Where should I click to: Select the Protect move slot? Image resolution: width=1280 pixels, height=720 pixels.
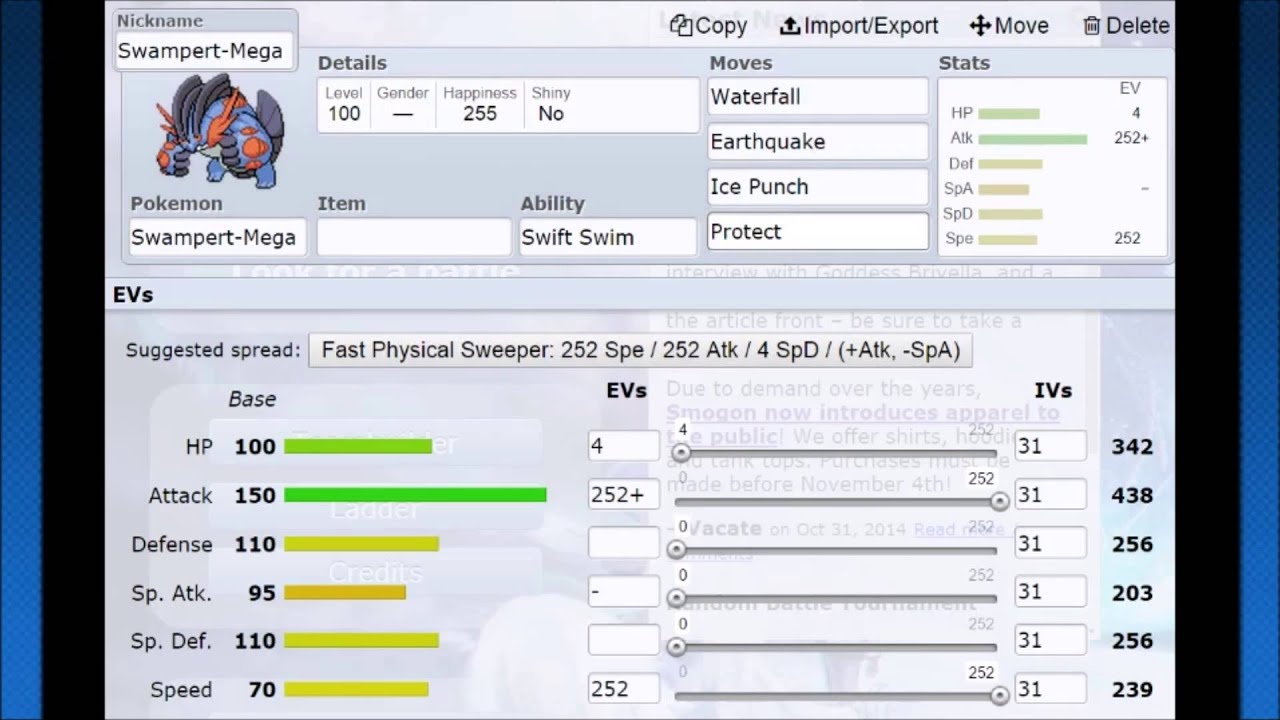(818, 232)
